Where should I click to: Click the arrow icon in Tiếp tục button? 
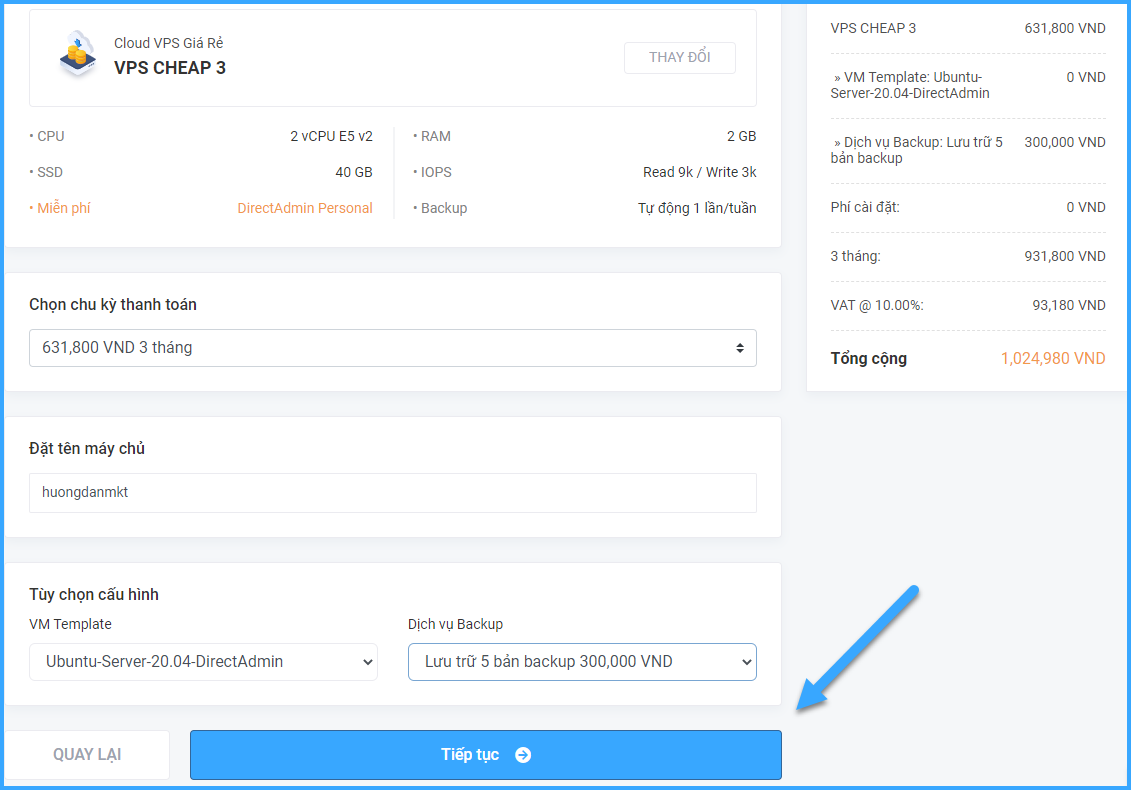point(523,755)
